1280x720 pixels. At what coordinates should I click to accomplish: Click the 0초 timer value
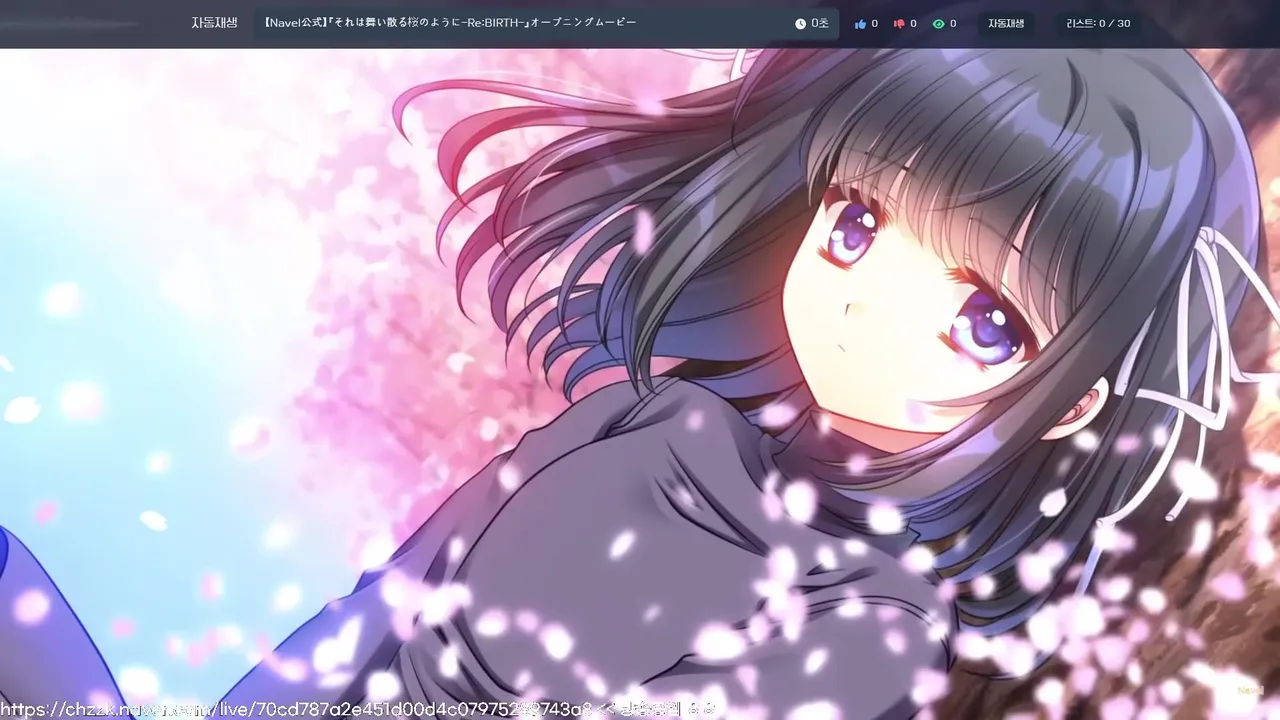[819, 23]
